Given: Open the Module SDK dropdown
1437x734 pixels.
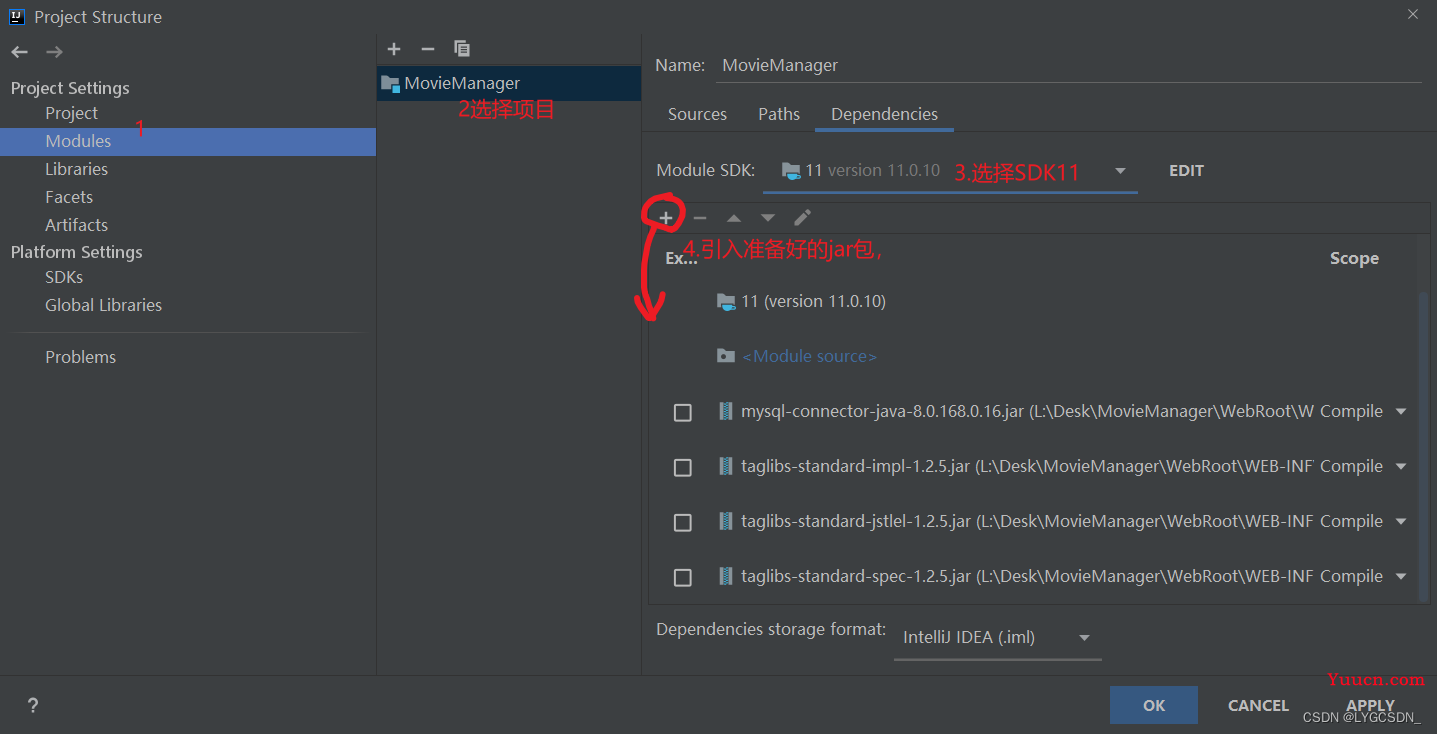Looking at the screenshot, I should (1120, 171).
